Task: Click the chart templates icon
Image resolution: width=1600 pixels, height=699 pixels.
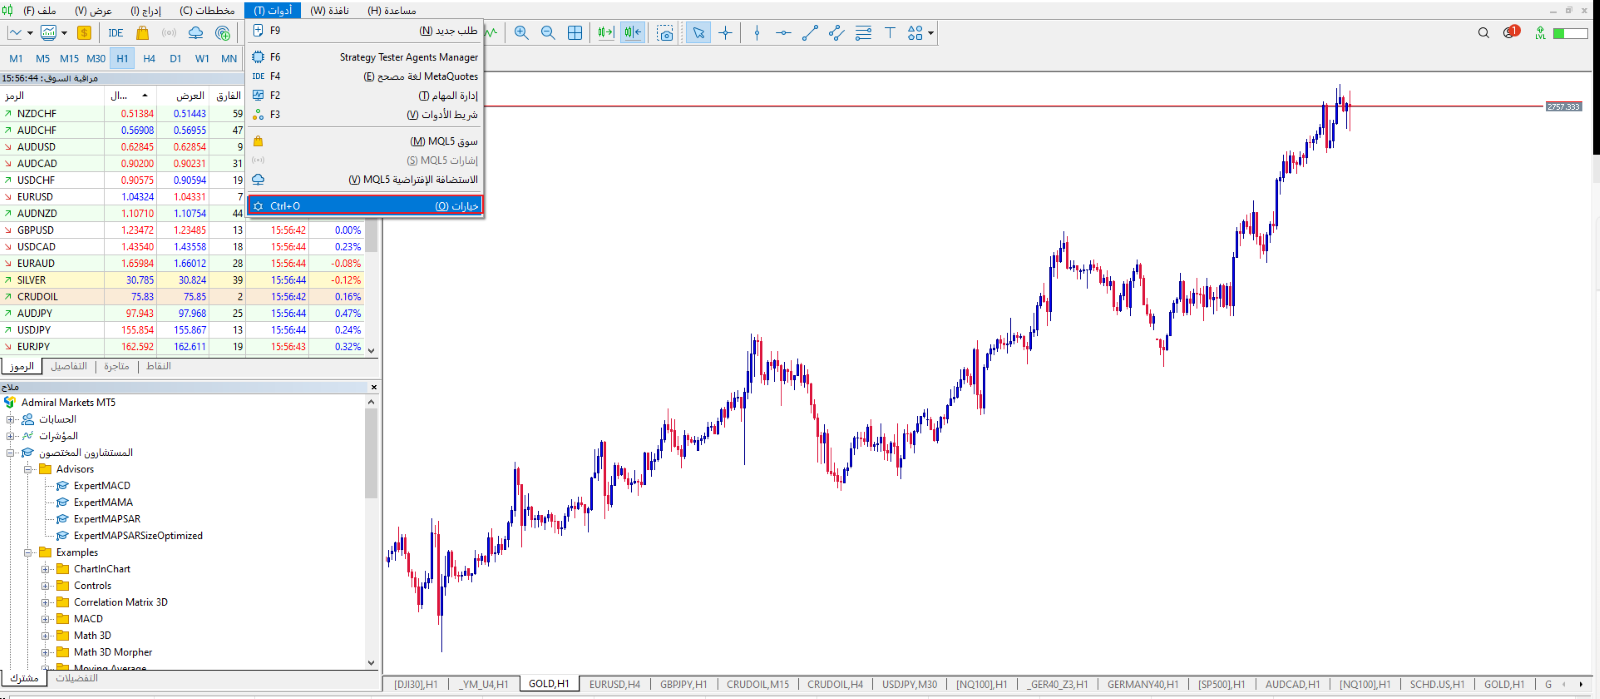Action: pyautogui.click(x=48, y=33)
